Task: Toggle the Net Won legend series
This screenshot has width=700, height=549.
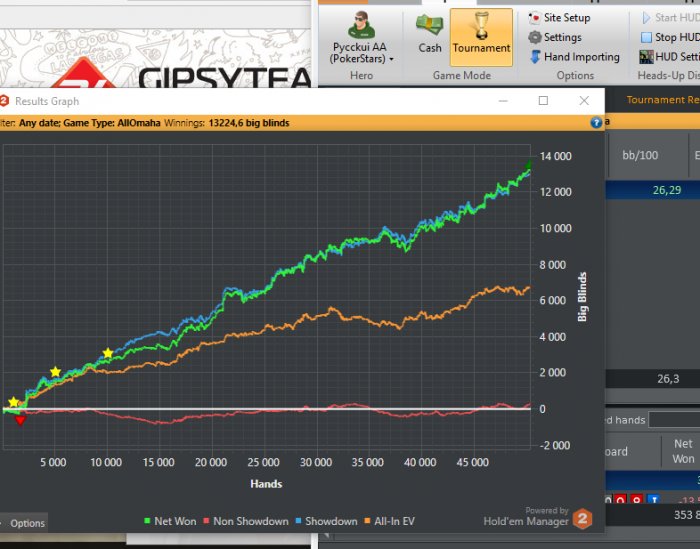Action: click(x=170, y=521)
